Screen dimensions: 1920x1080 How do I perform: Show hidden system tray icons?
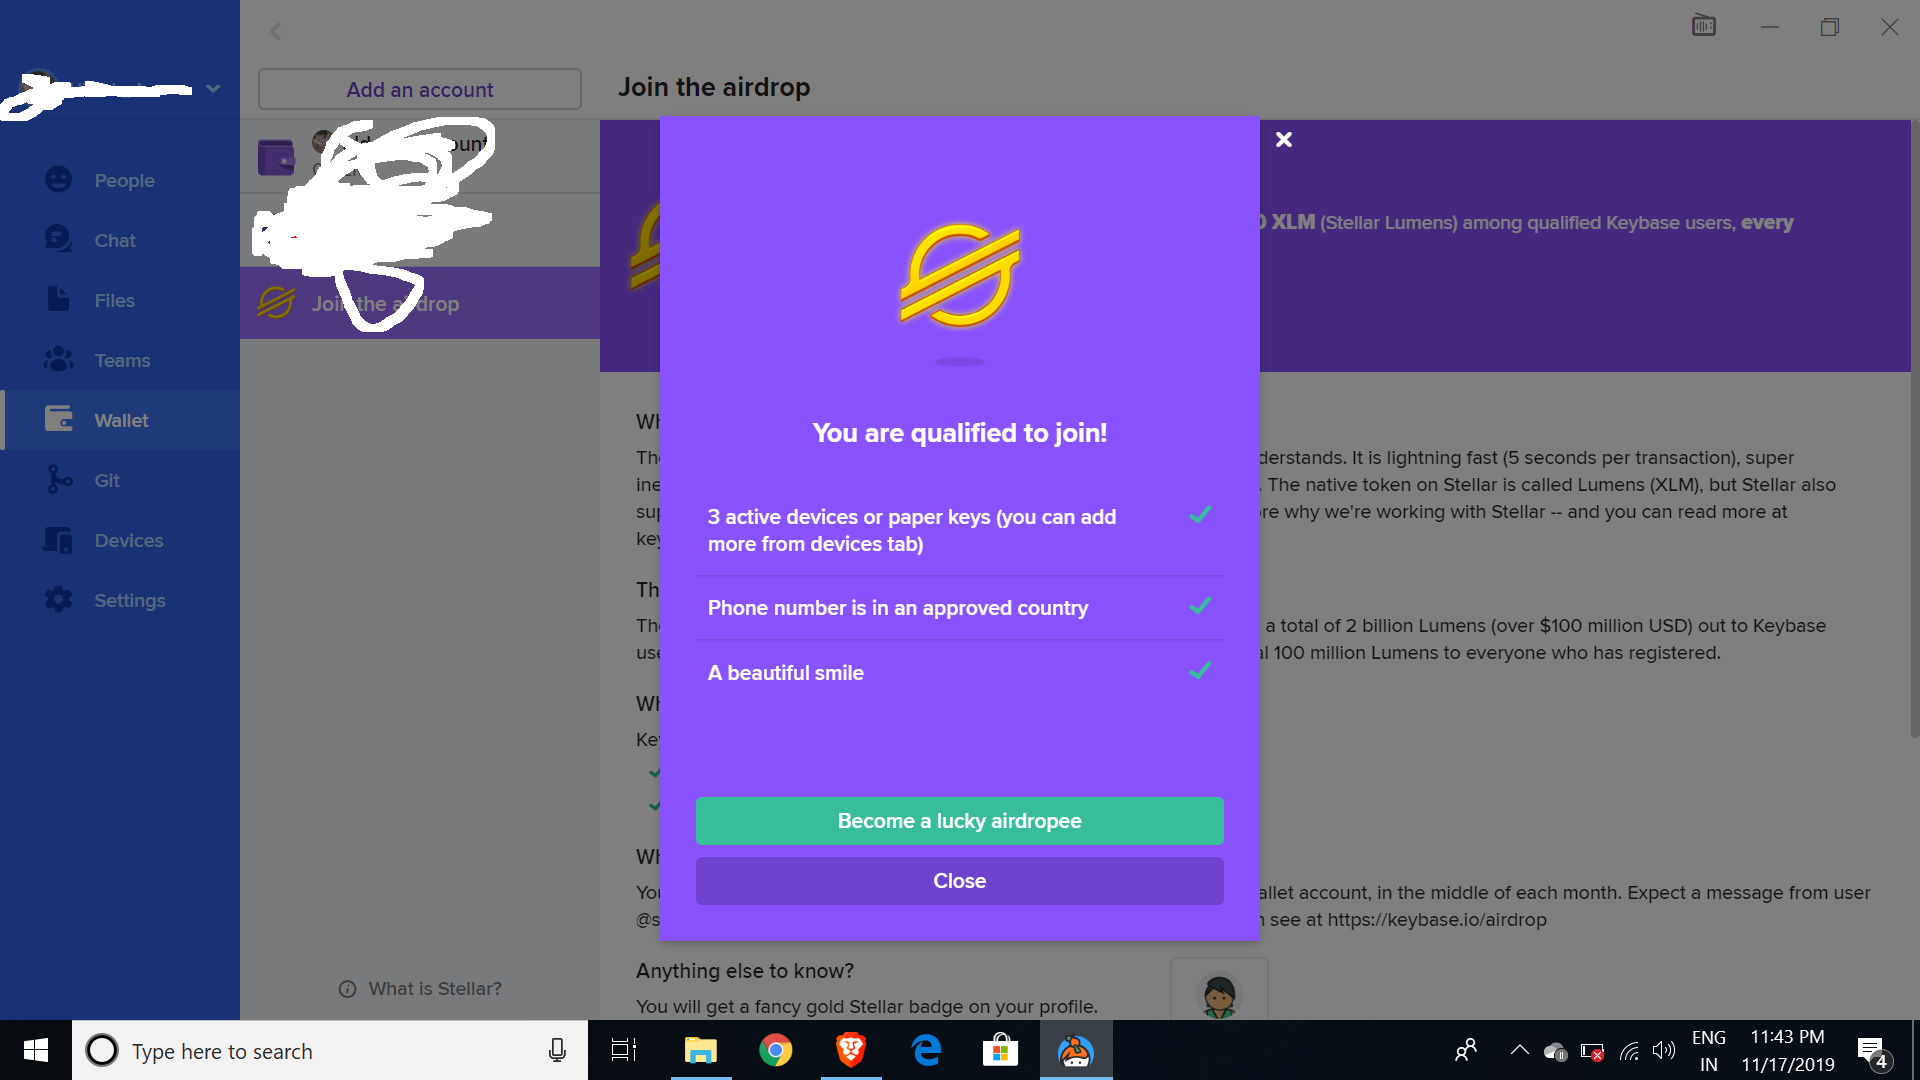tap(1519, 1050)
